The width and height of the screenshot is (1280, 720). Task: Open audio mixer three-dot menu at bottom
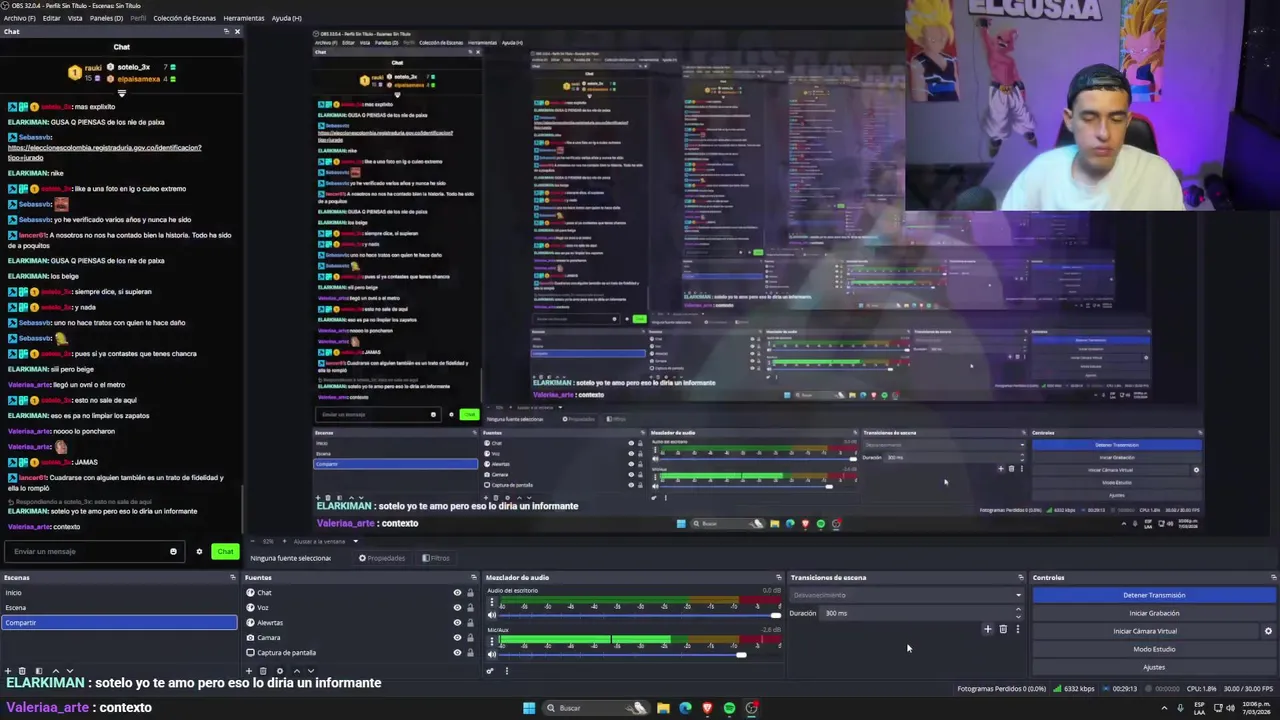click(x=506, y=671)
